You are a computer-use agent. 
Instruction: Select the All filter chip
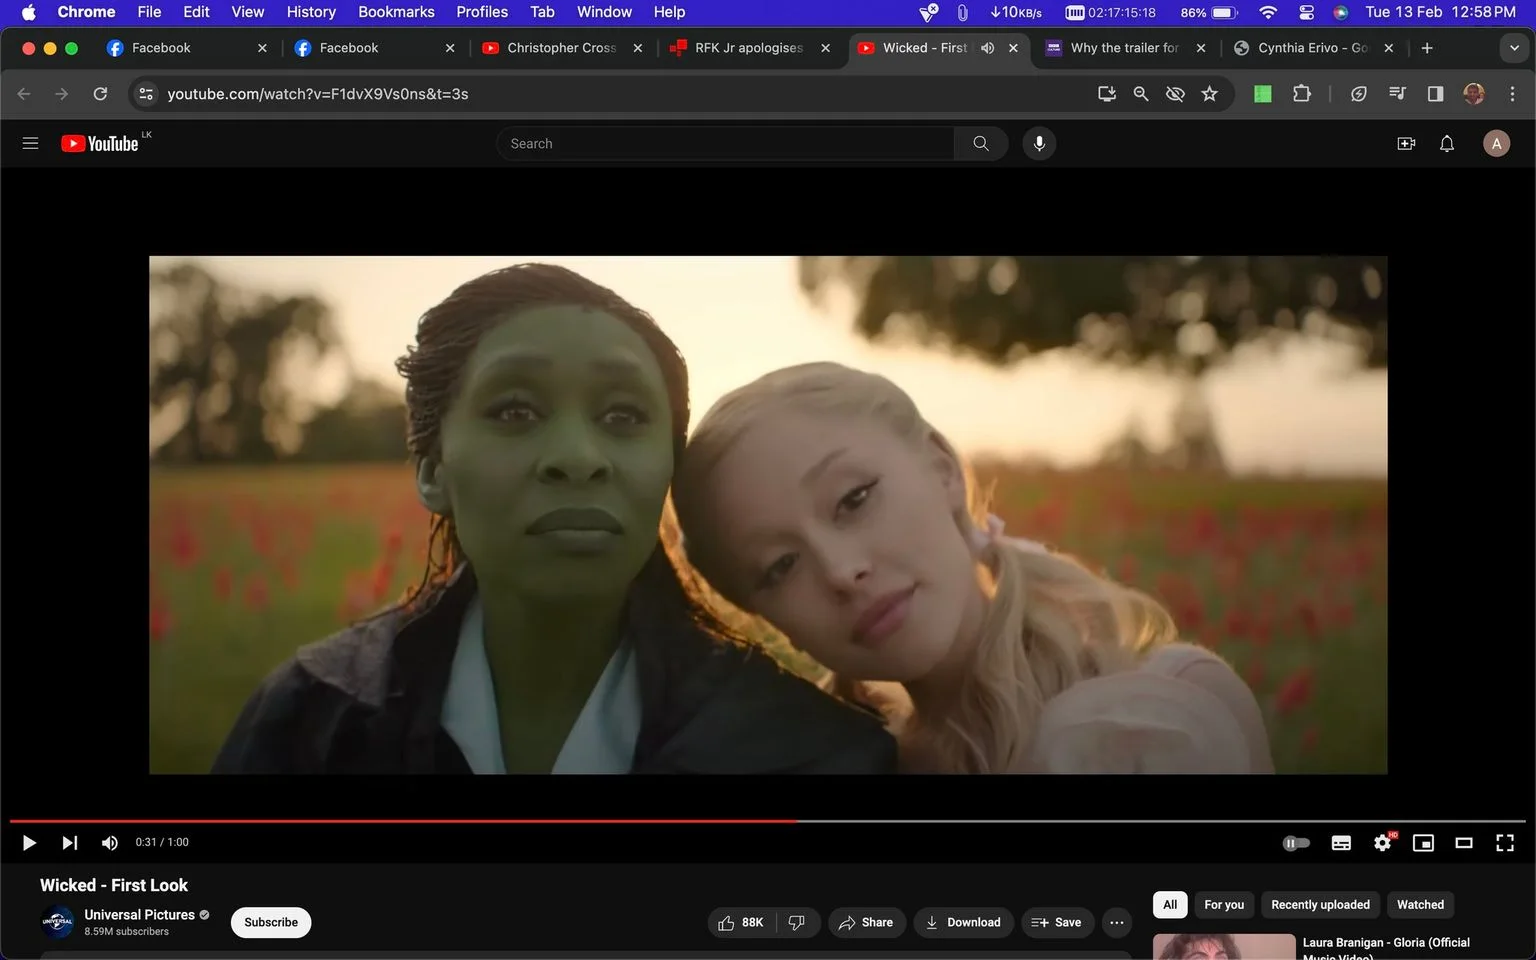click(1170, 904)
